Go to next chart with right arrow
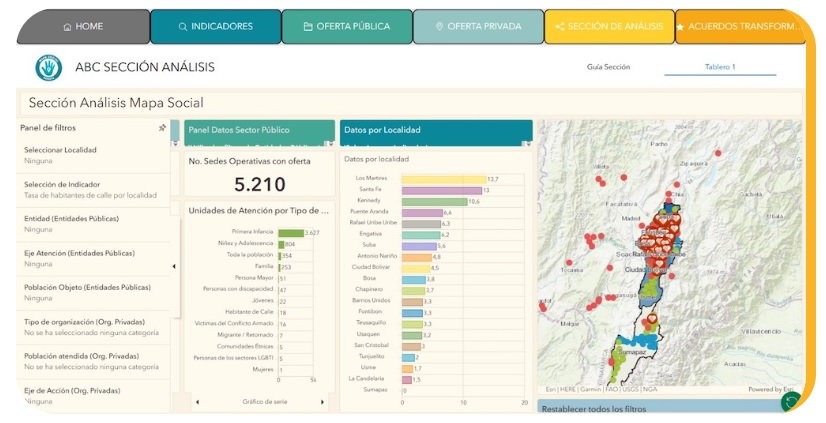Image resolution: width=826 pixels, height=423 pixels. coord(322,401)
